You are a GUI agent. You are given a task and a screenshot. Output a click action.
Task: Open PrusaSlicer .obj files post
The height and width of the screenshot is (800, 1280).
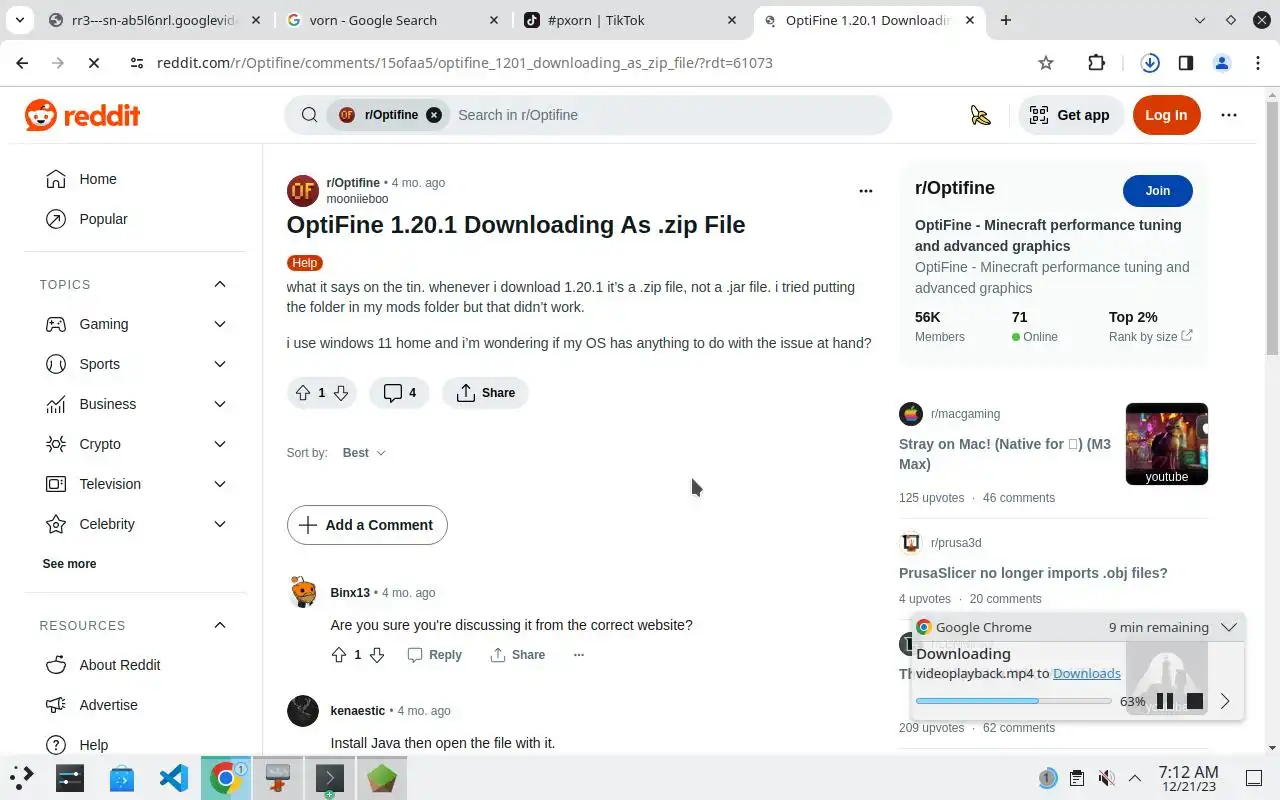pyautogui.click(x=1033, y=573)
